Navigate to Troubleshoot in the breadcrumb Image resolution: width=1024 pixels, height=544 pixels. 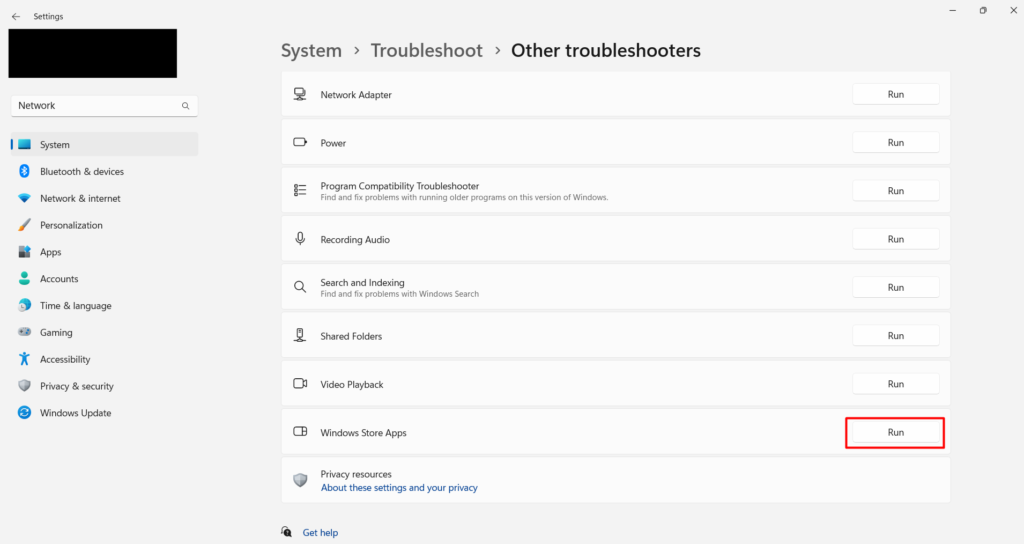click(x=426, y=50)
